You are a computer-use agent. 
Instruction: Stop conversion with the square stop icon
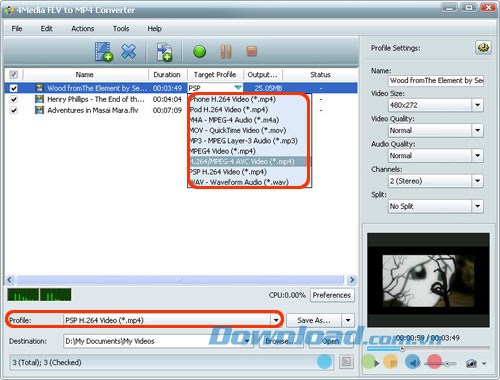pyautogui.click(x=252, y=51)
